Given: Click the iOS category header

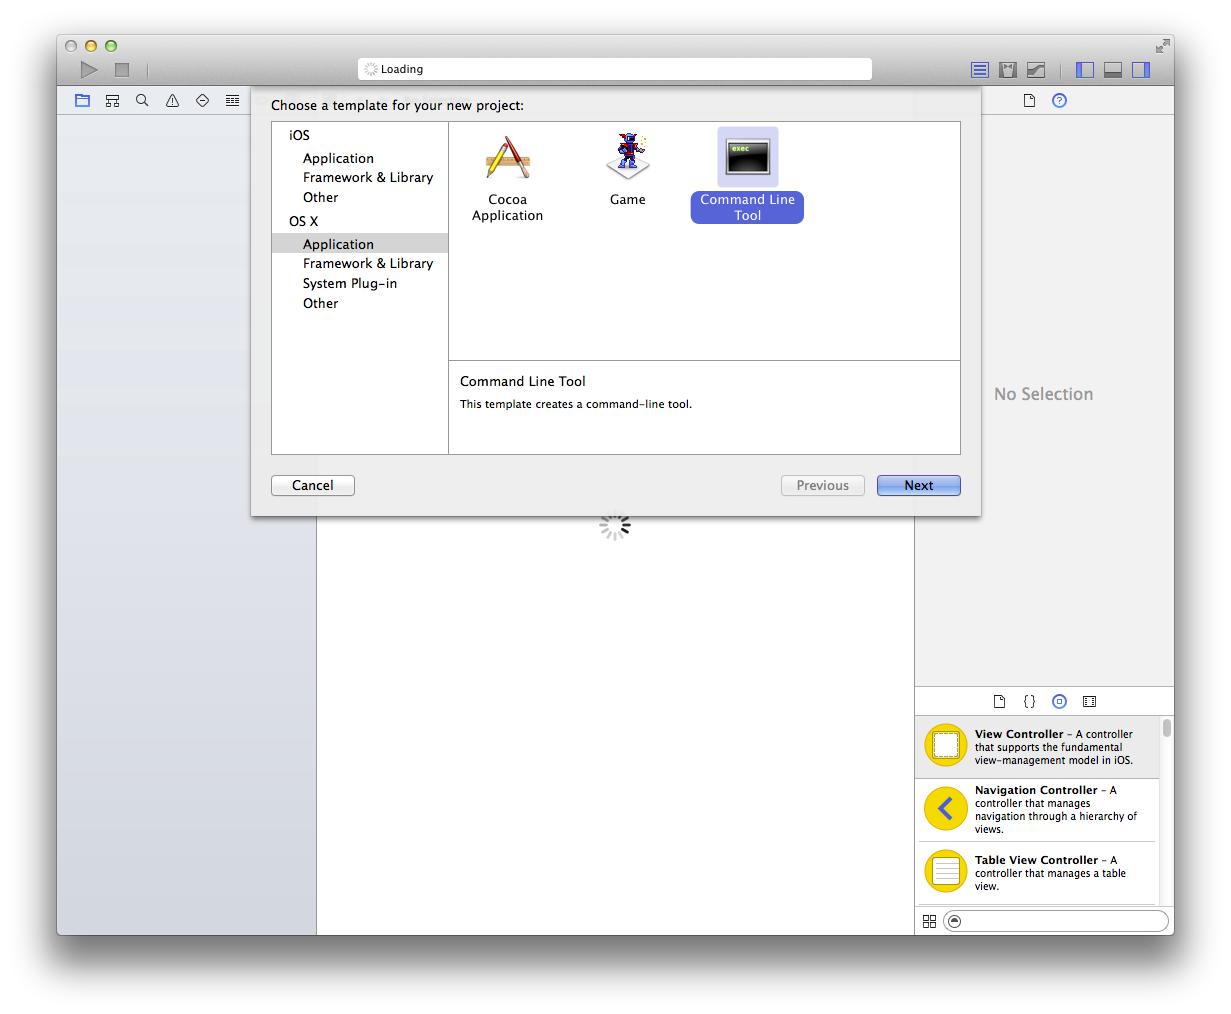Looking at the screenshot, I should click(299, 135).
